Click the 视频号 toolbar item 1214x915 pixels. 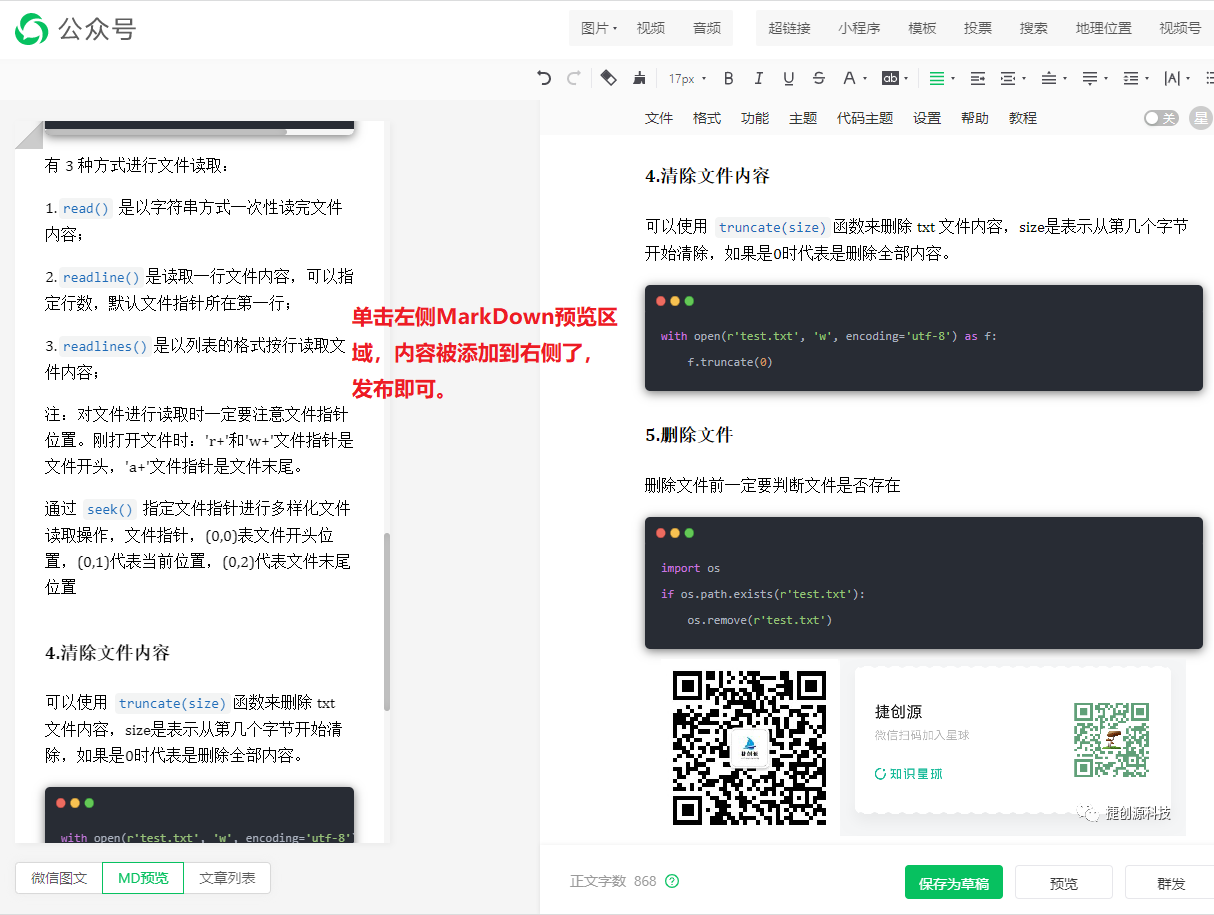click(1180, 28)
